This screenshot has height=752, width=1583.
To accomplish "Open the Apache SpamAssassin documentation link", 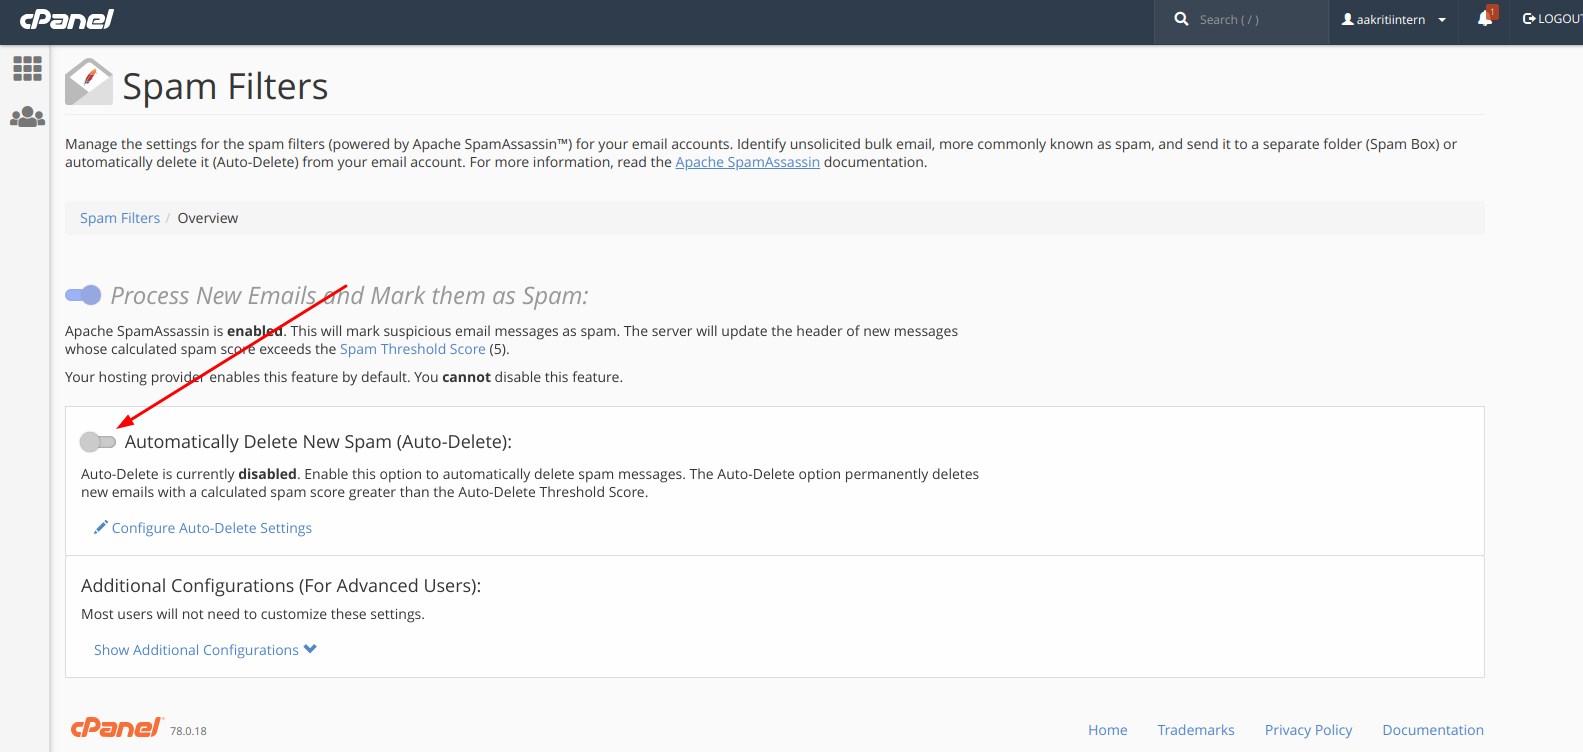I will (747, 162).
